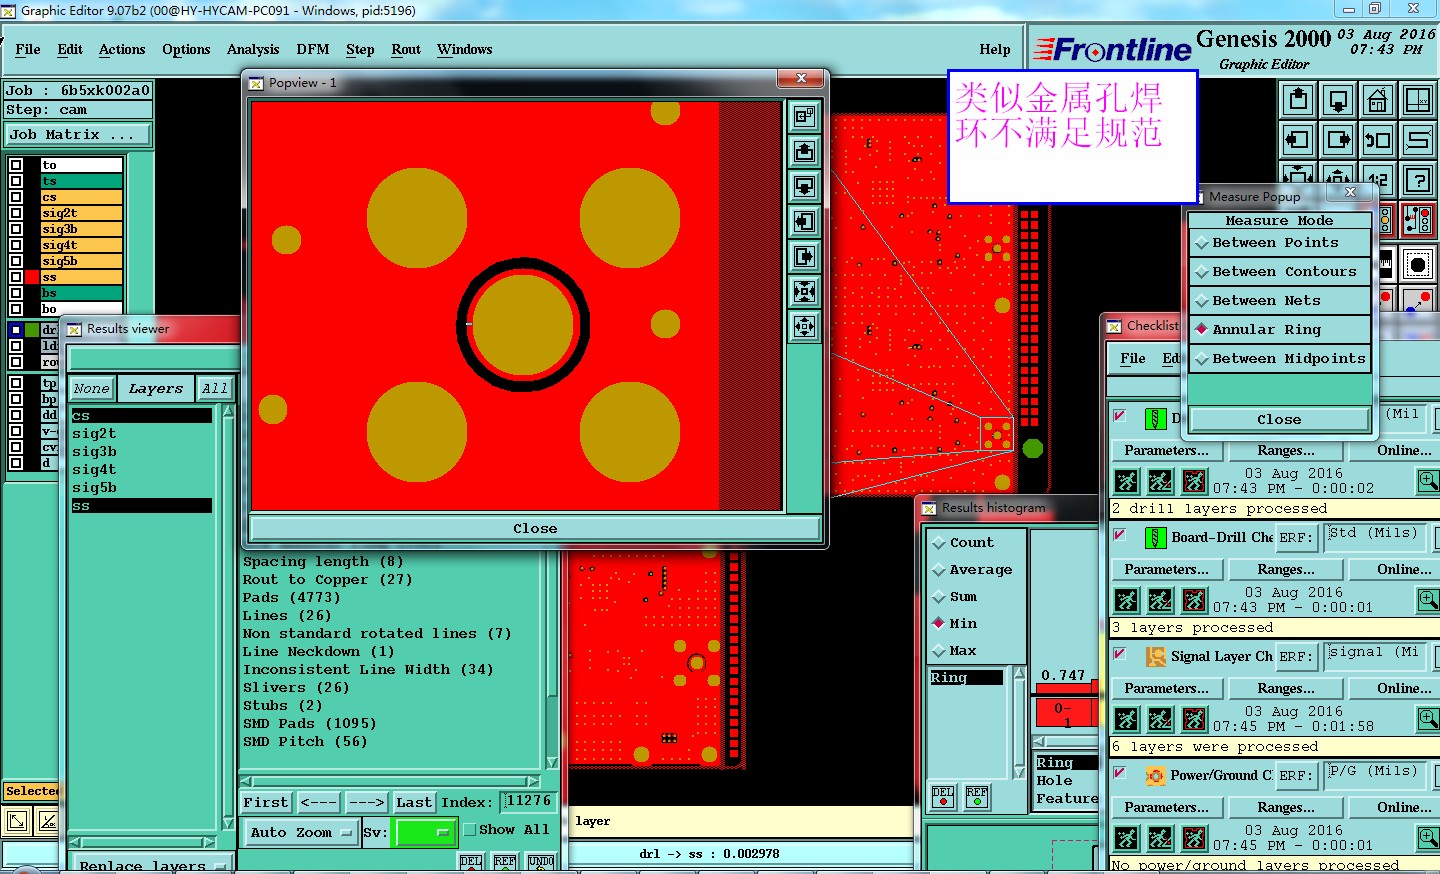Click the main editor pan down icon
1440x874 pixels.
coord(1338,100)
